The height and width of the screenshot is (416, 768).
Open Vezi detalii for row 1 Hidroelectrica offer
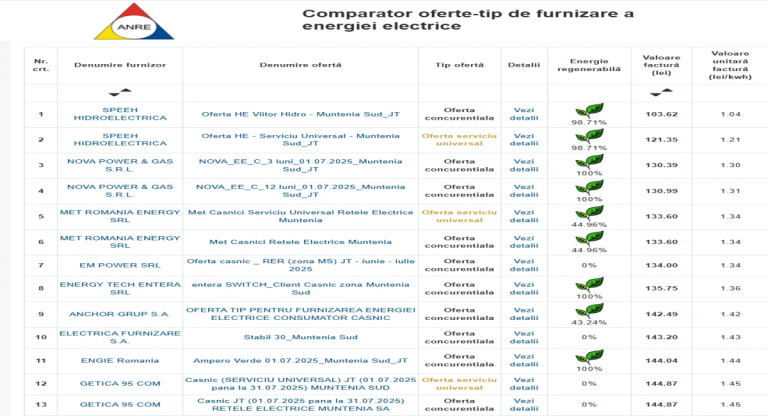click(x=524, y=114)
